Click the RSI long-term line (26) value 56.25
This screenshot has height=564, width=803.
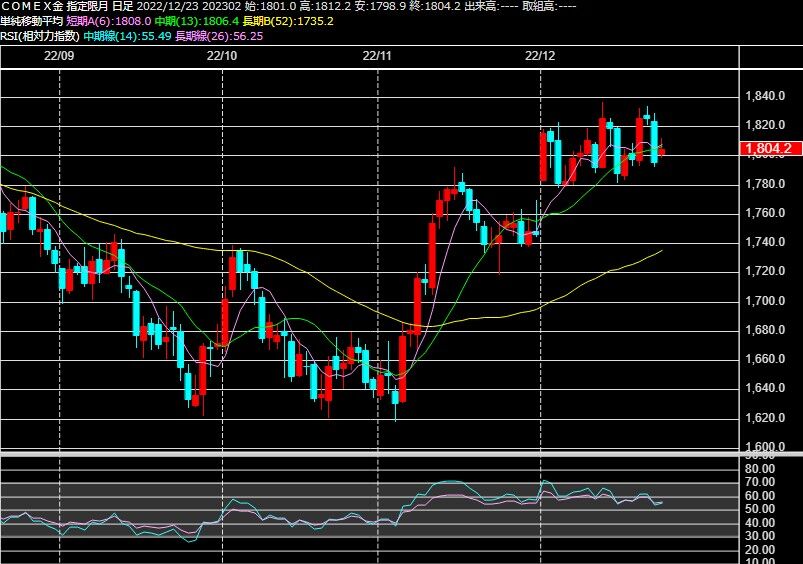[x=247, y=36]
